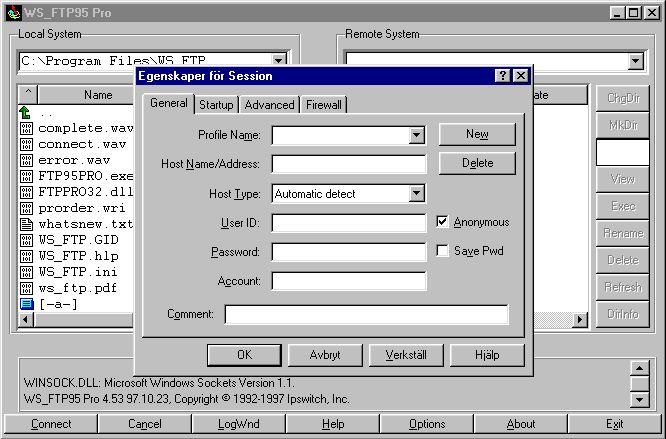Click the Host Name/Address input field

tap(349, 164)
